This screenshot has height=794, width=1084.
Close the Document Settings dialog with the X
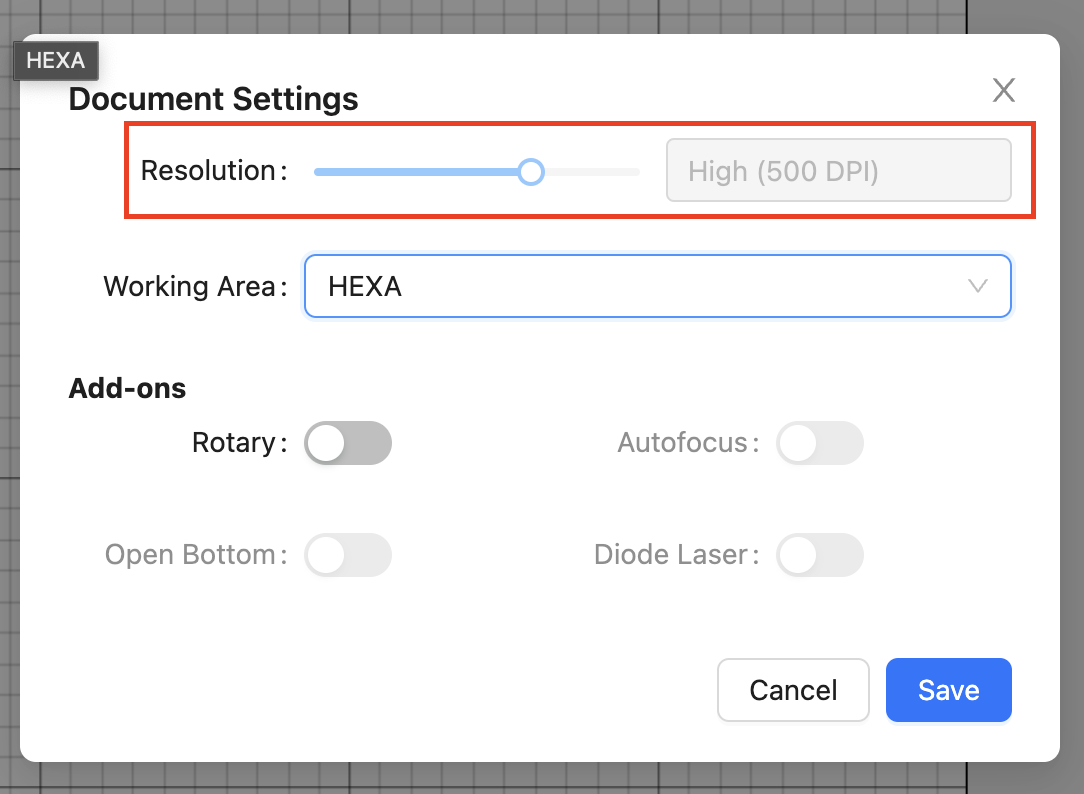coord(1003,90)
